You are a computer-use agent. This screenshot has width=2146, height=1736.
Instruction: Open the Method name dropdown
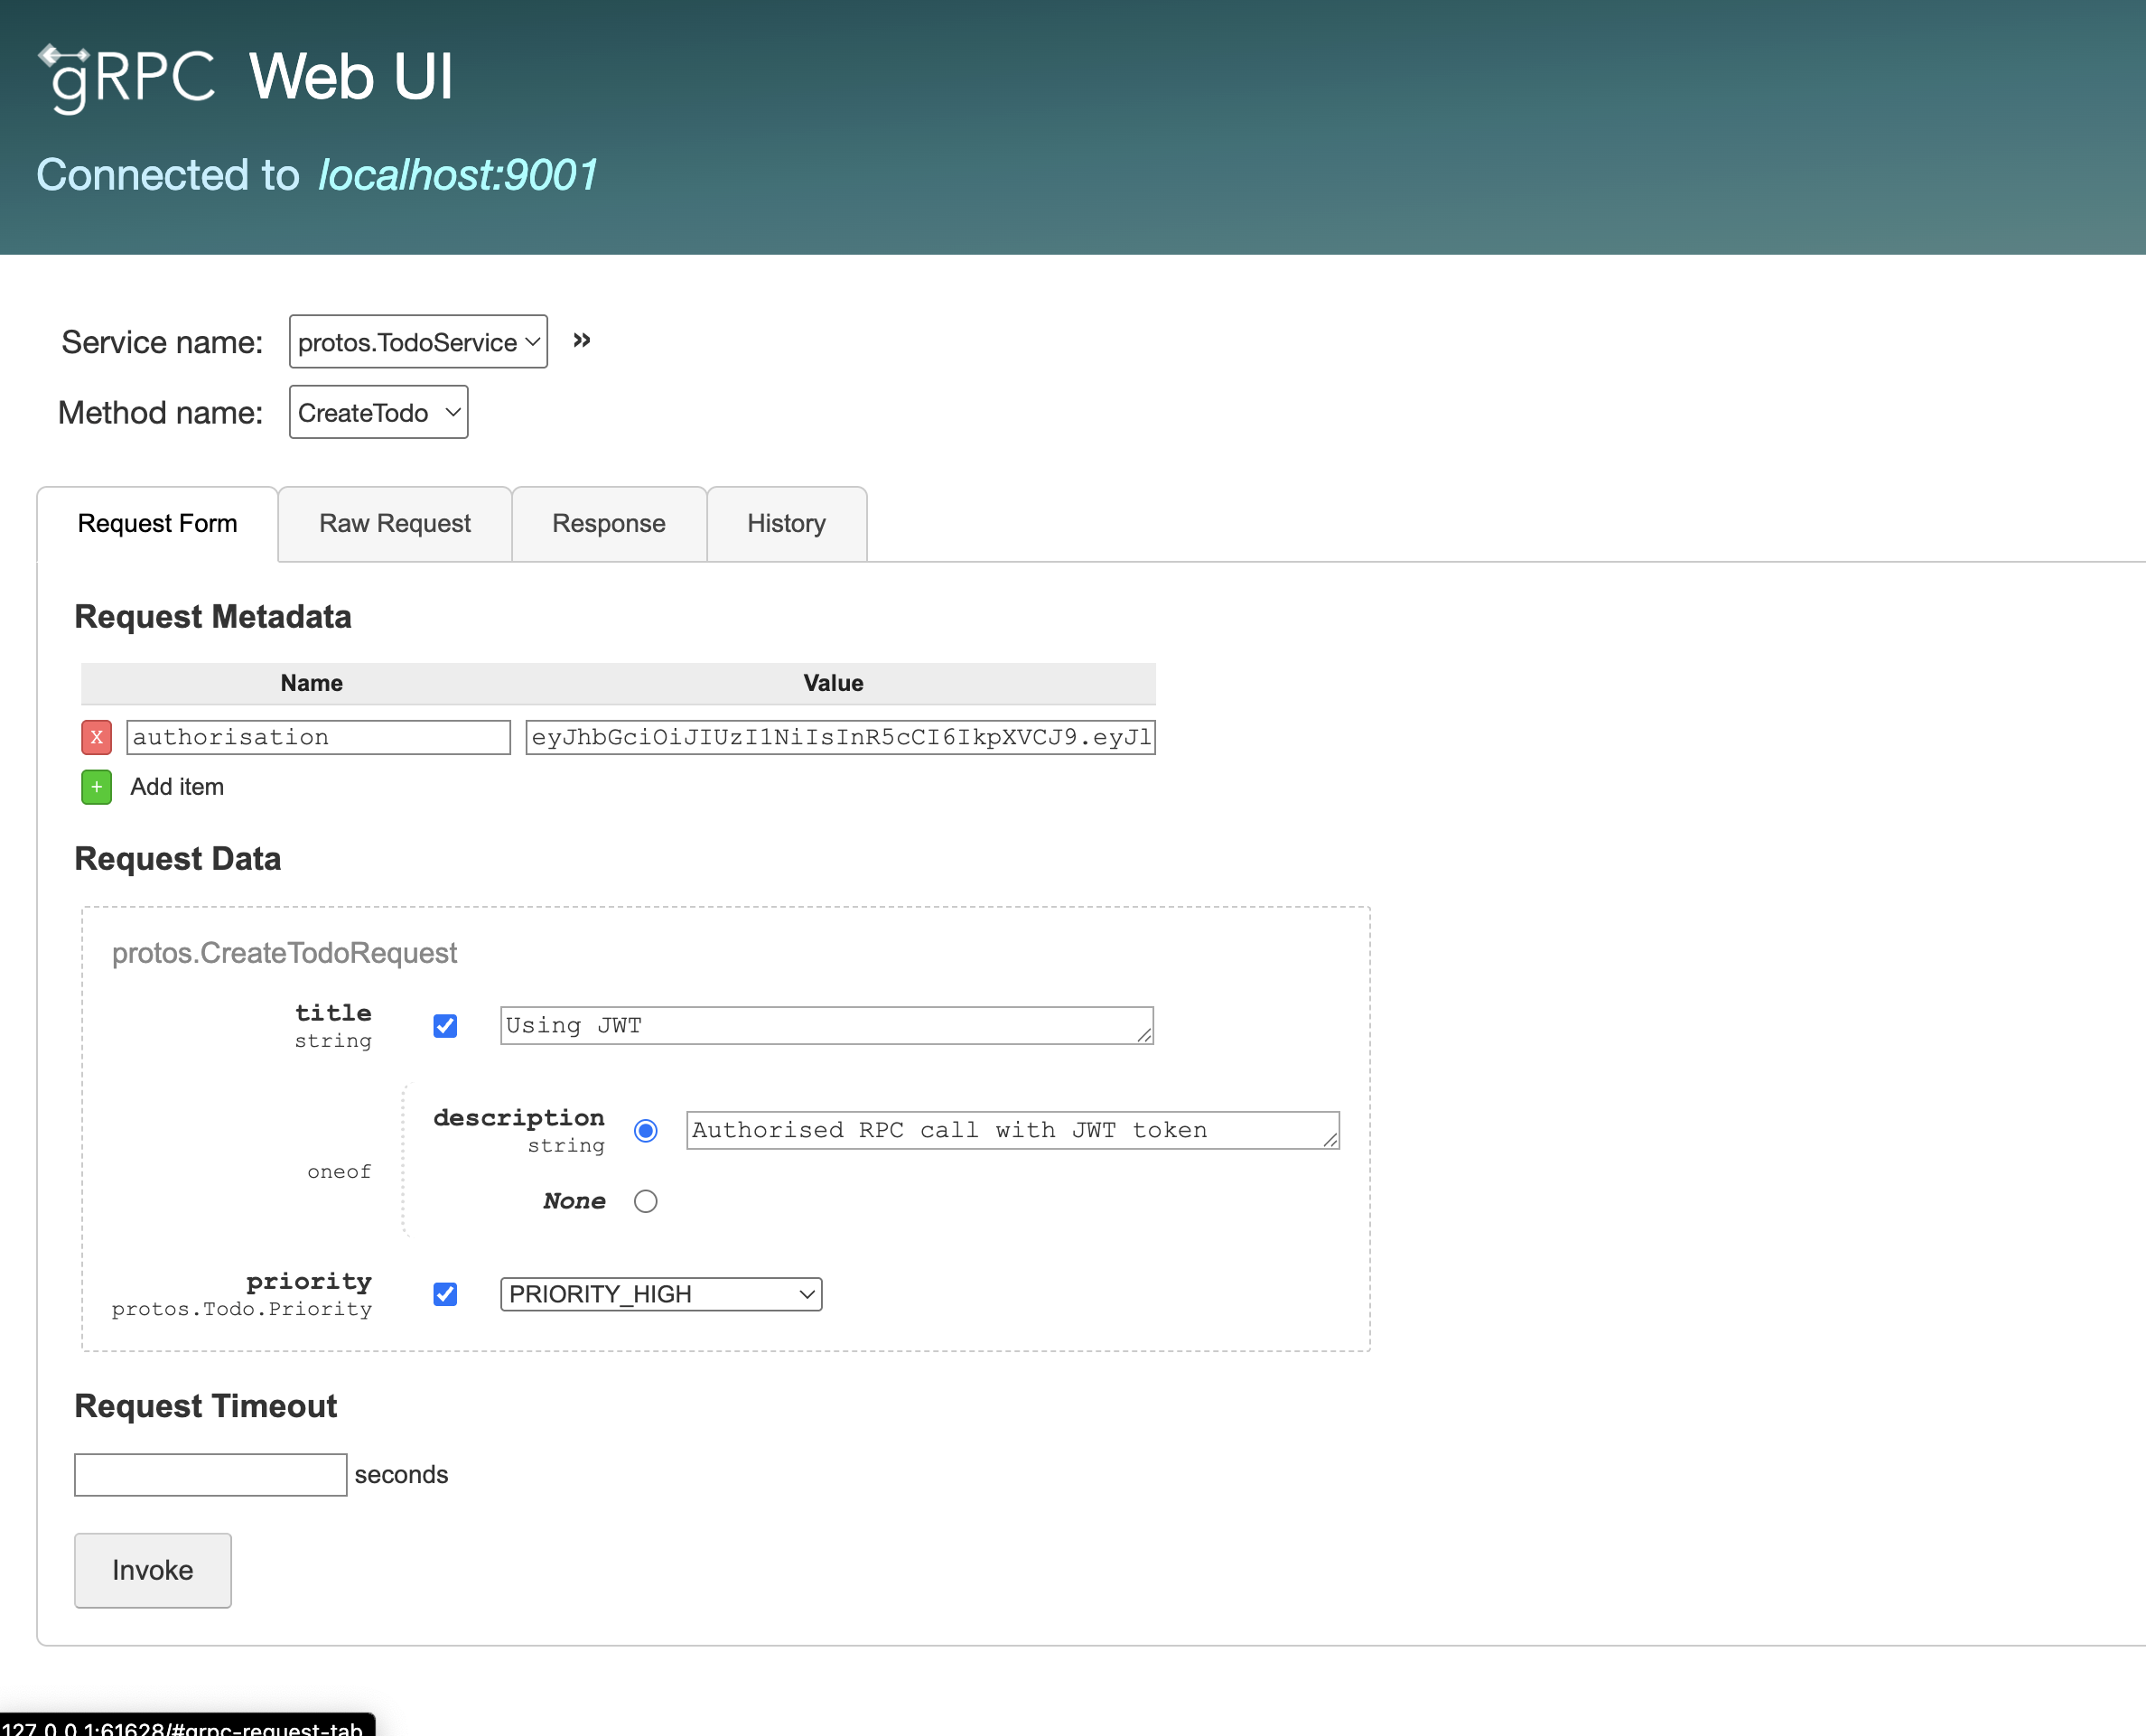(378, 411)
